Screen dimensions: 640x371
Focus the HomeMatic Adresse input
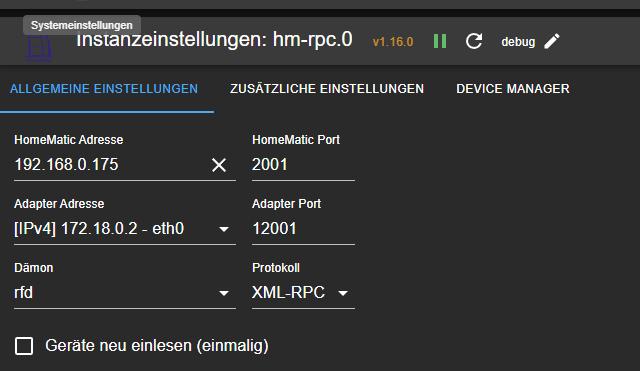110,165
